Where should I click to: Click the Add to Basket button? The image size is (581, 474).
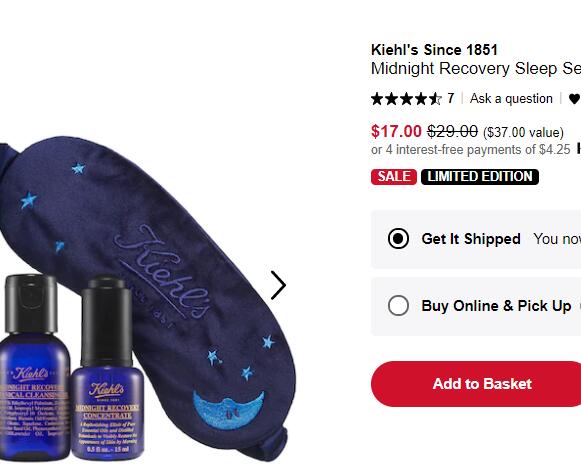pos(476,384)
